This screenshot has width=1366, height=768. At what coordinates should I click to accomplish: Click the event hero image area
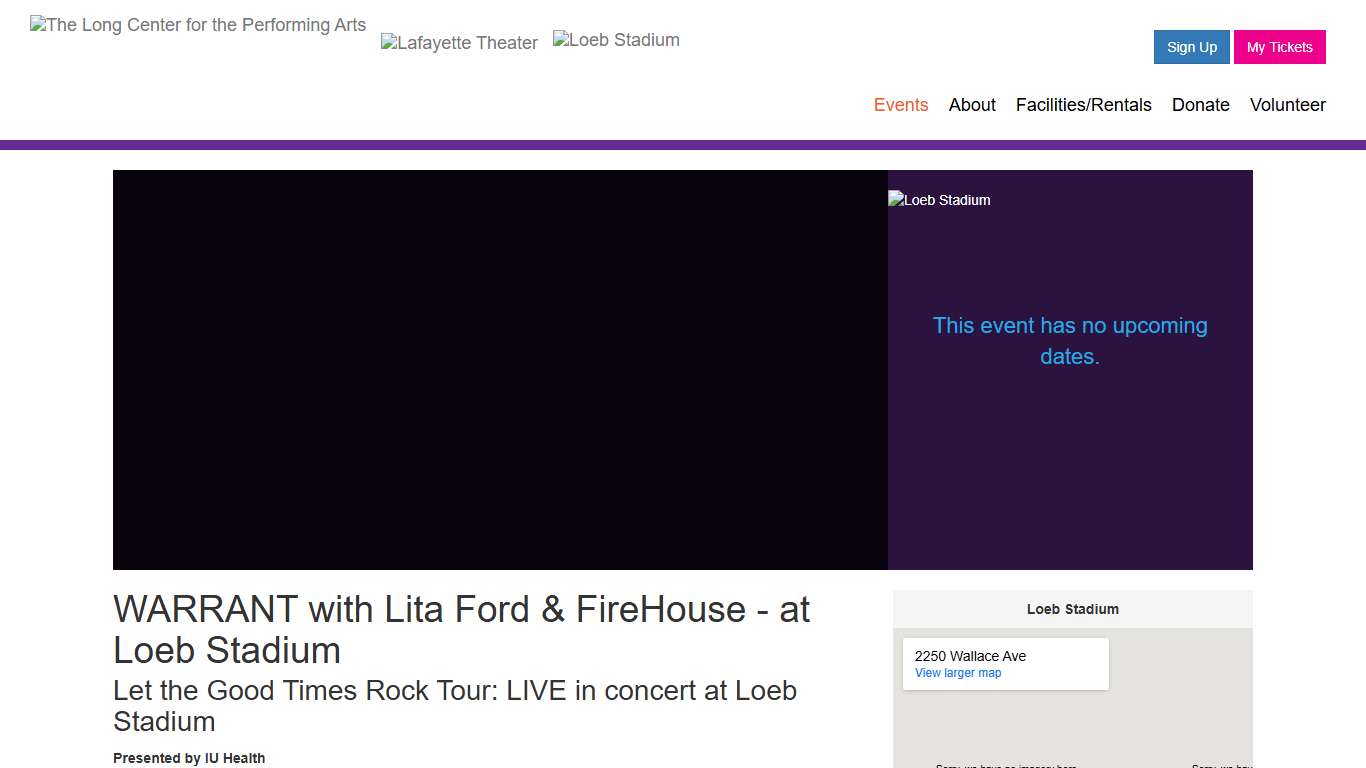point(500,369)
